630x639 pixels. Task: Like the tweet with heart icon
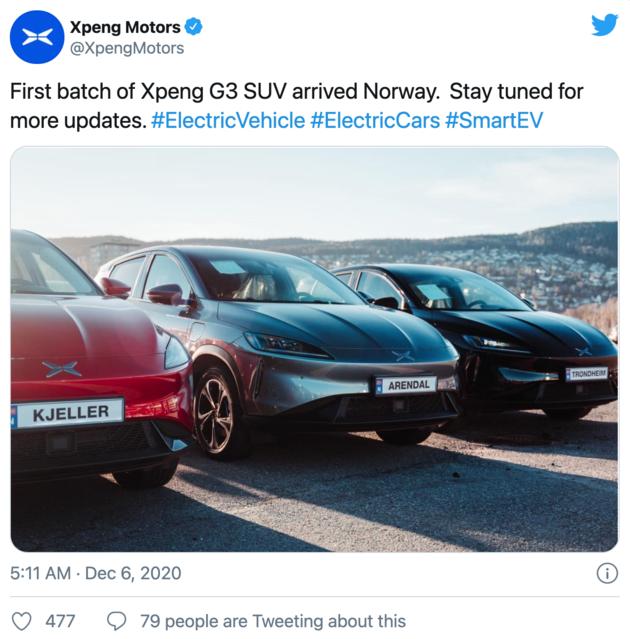(x=21, y=621)
